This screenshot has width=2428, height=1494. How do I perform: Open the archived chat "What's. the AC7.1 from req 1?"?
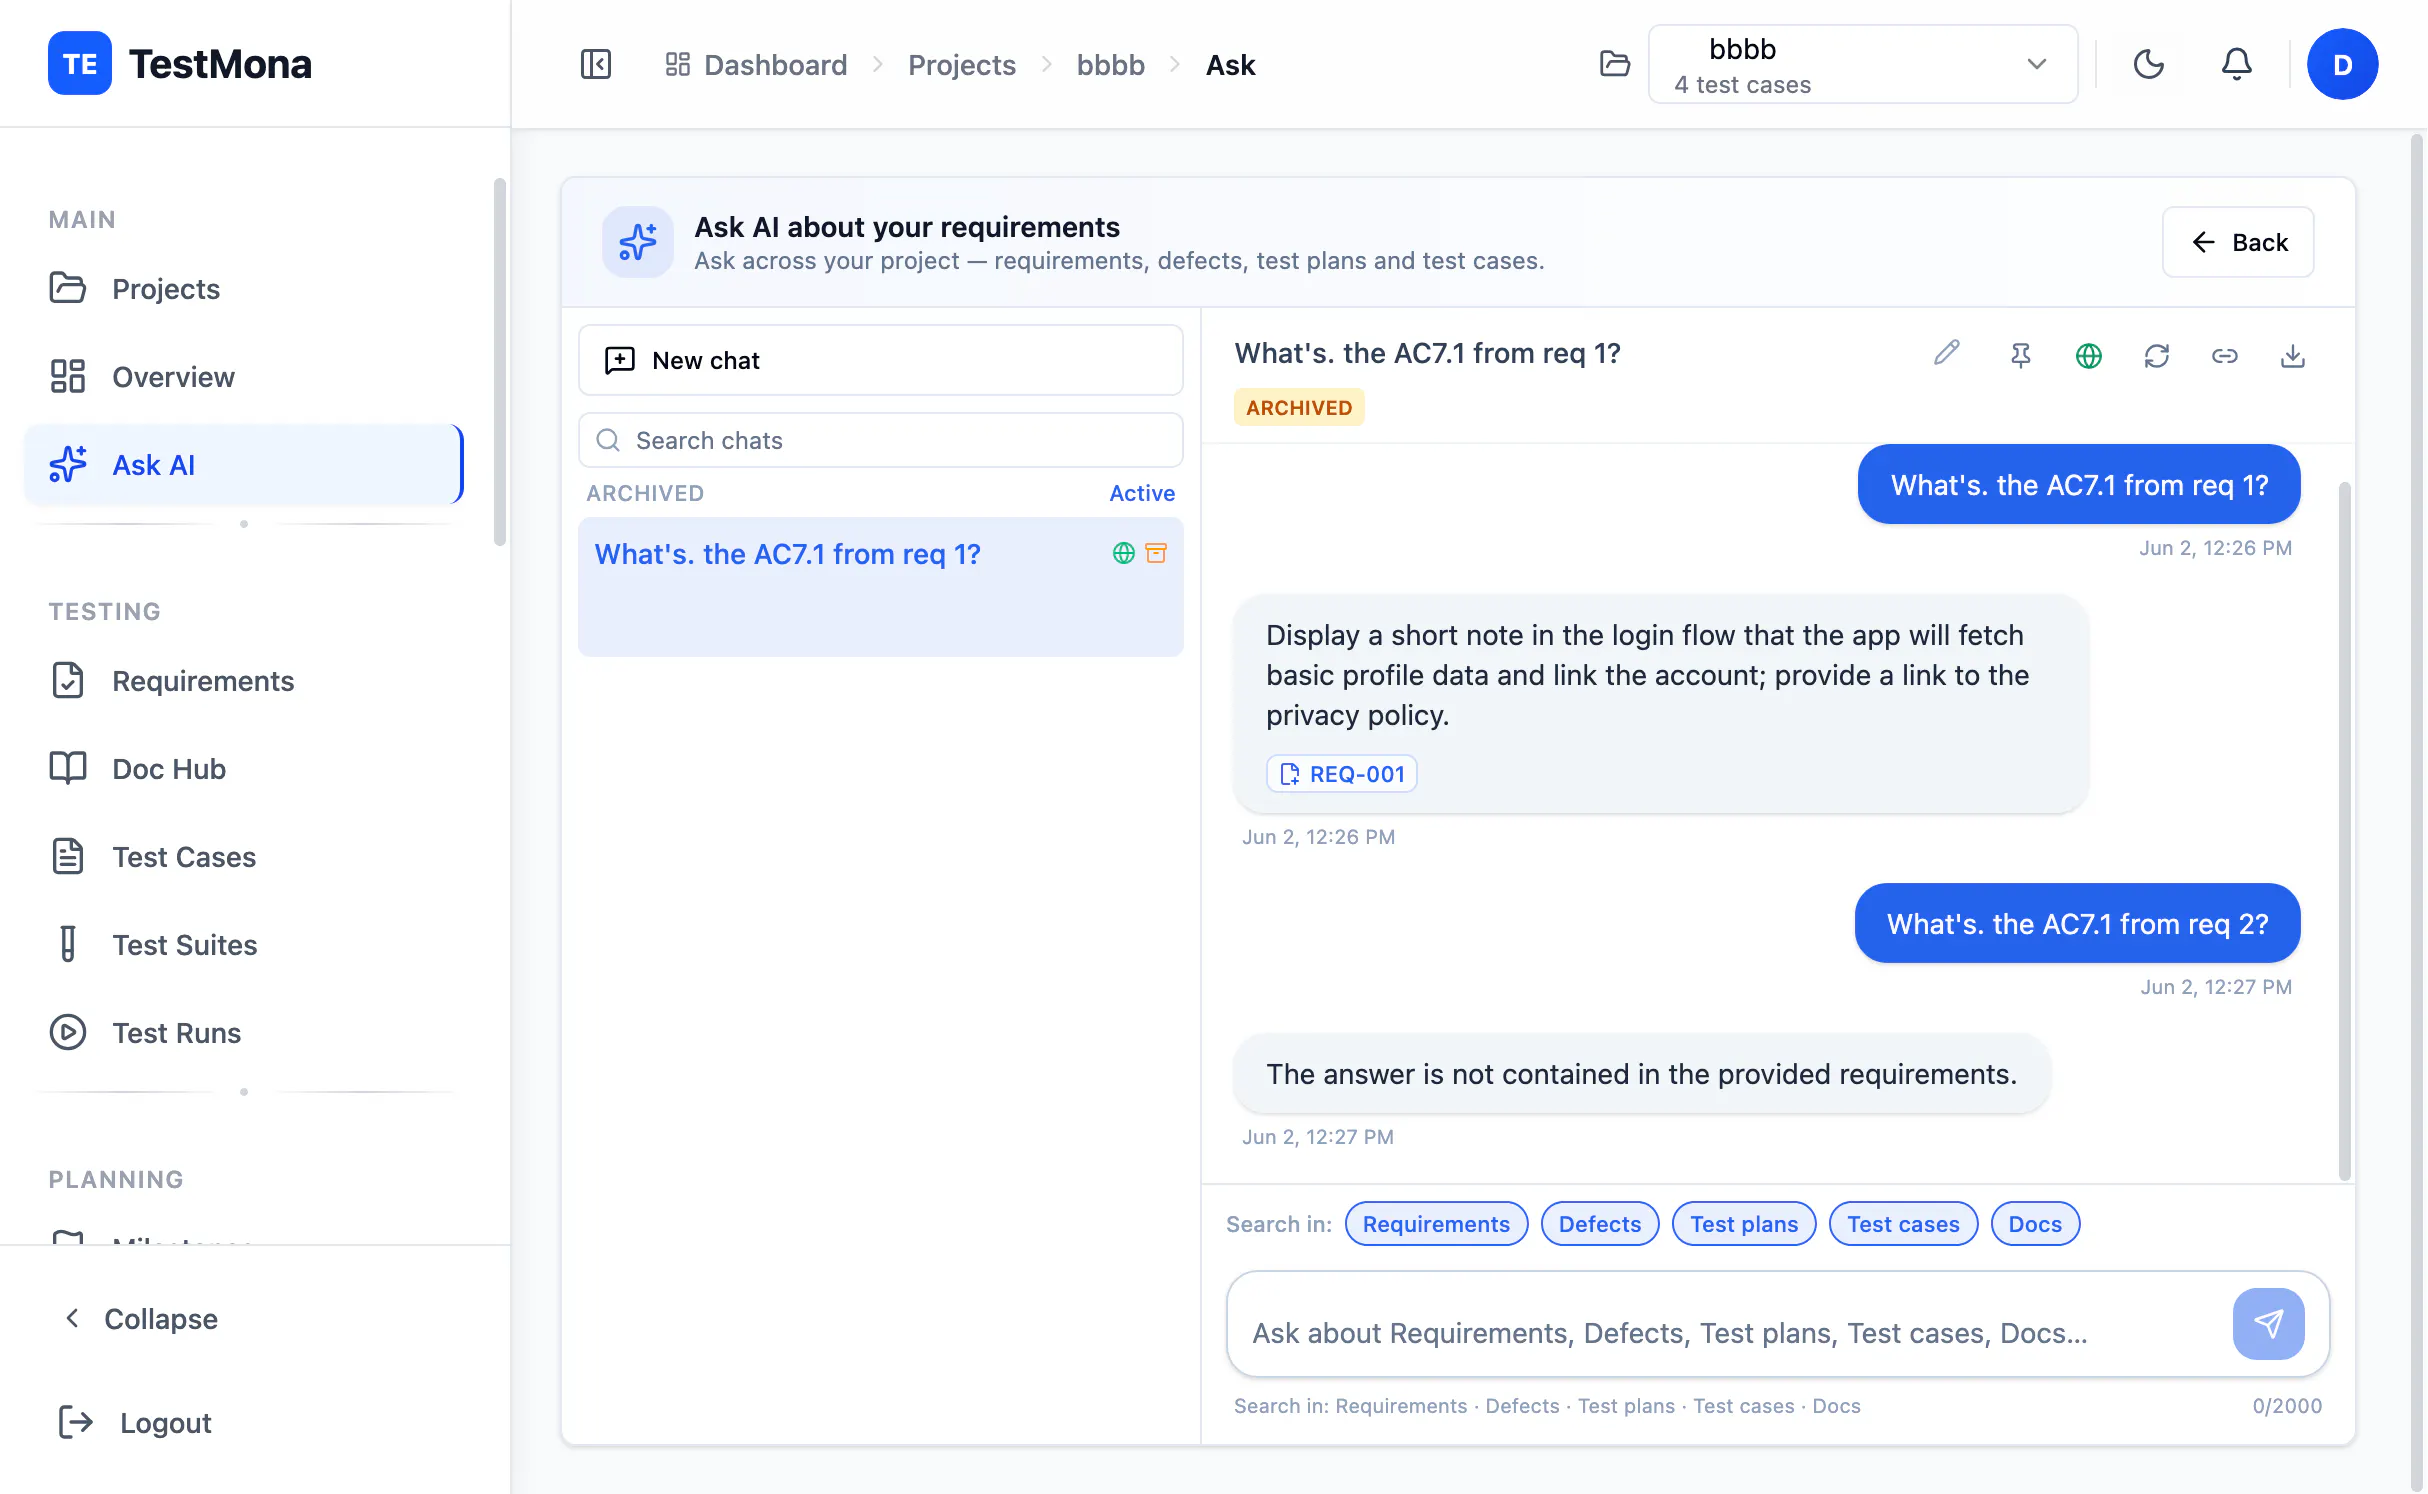click(x=880, y=587)
